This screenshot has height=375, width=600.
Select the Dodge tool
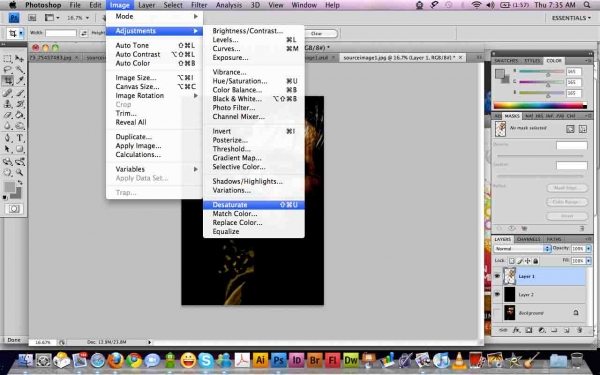20,126
